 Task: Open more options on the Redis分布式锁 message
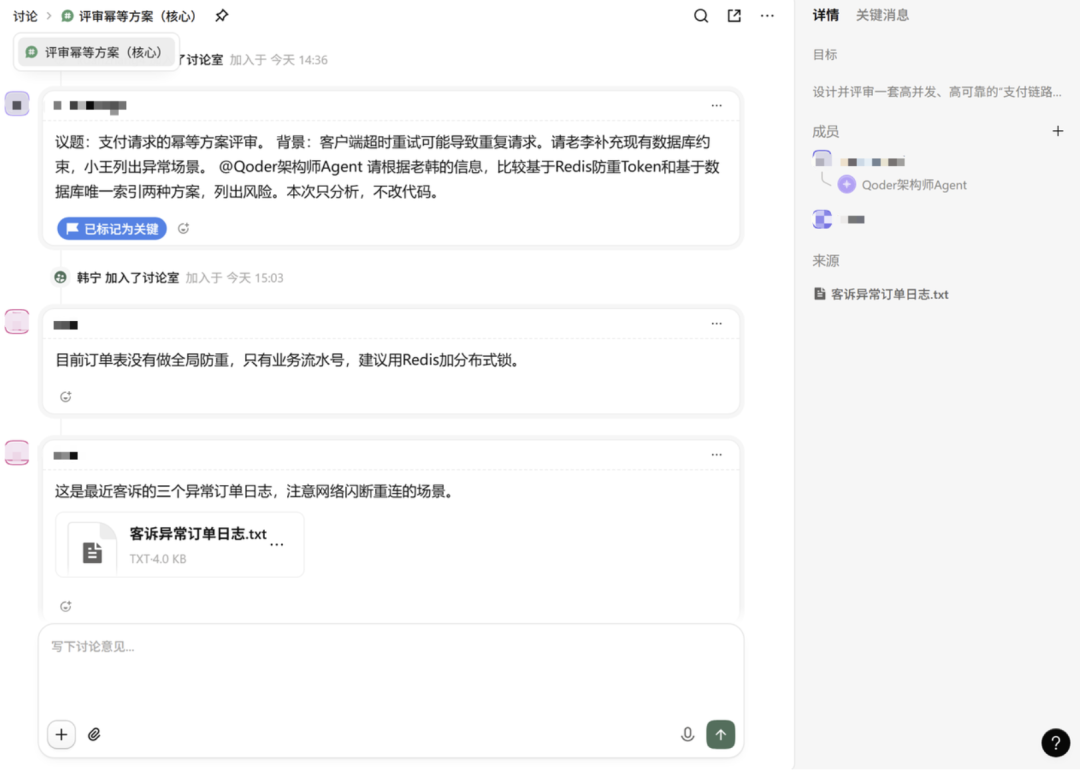716,324
